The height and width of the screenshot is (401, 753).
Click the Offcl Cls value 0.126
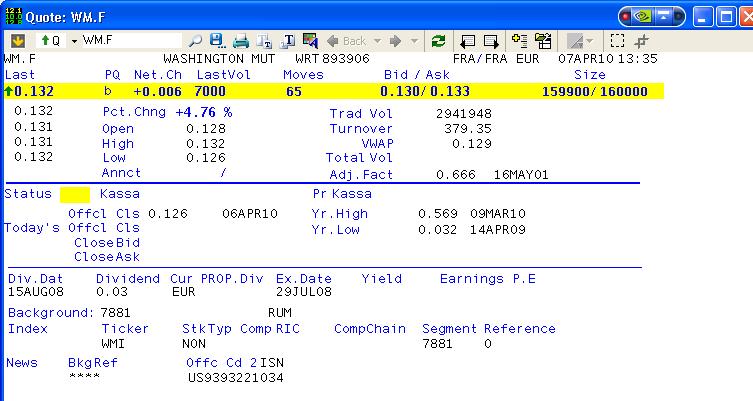click(168, 213)
